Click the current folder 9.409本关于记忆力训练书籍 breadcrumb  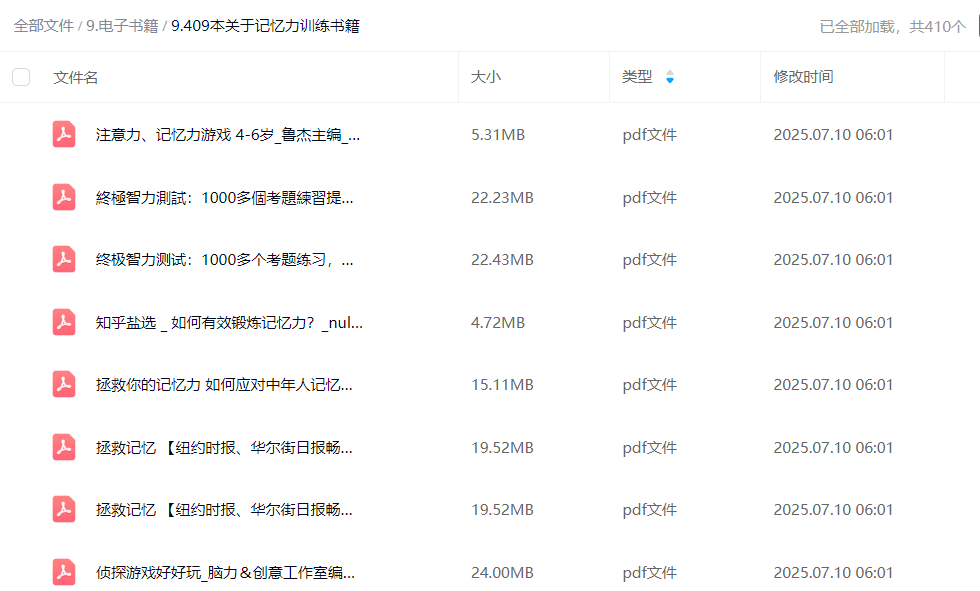pyautogui.click(x=265, y=26)
